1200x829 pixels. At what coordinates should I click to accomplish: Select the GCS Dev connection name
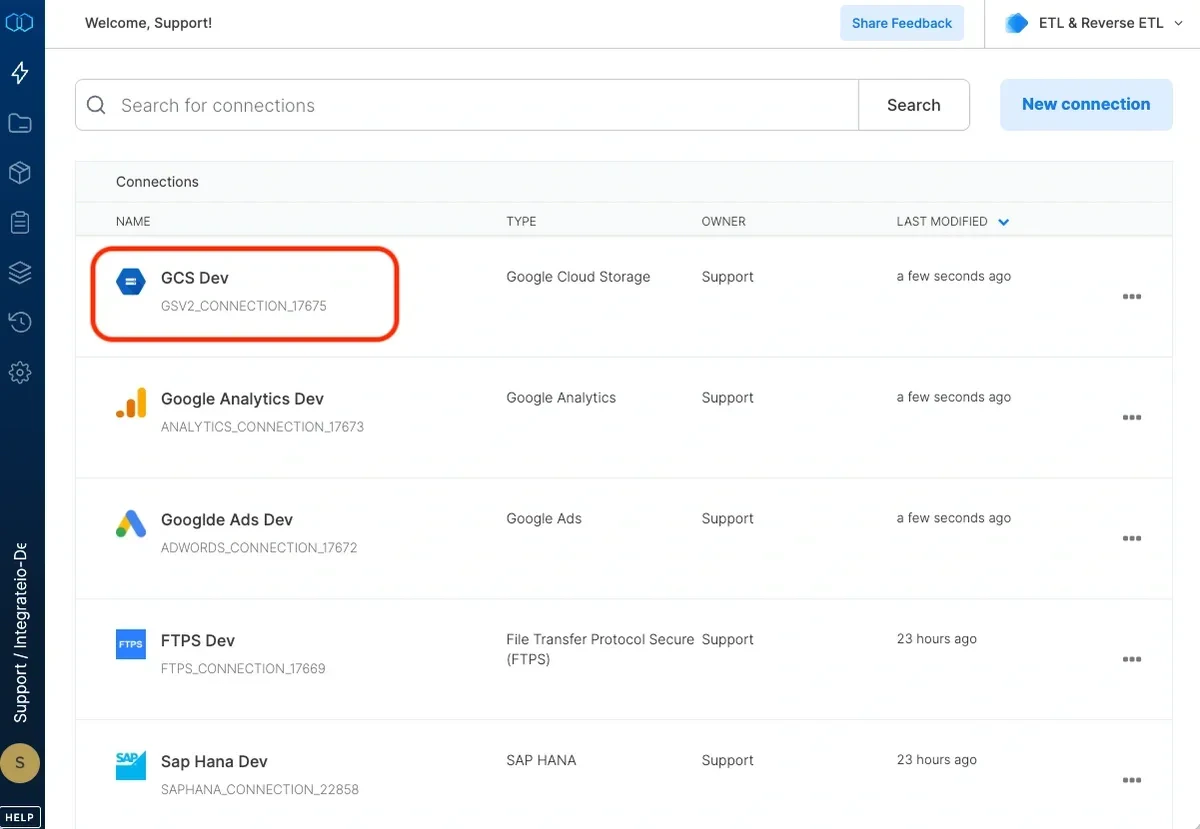tap(195, 277)
